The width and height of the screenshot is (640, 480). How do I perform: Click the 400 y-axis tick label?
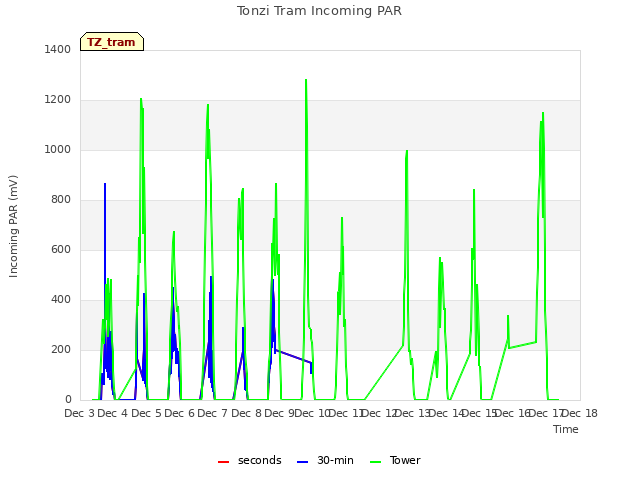pyautogui.click(x=61, y=300)
